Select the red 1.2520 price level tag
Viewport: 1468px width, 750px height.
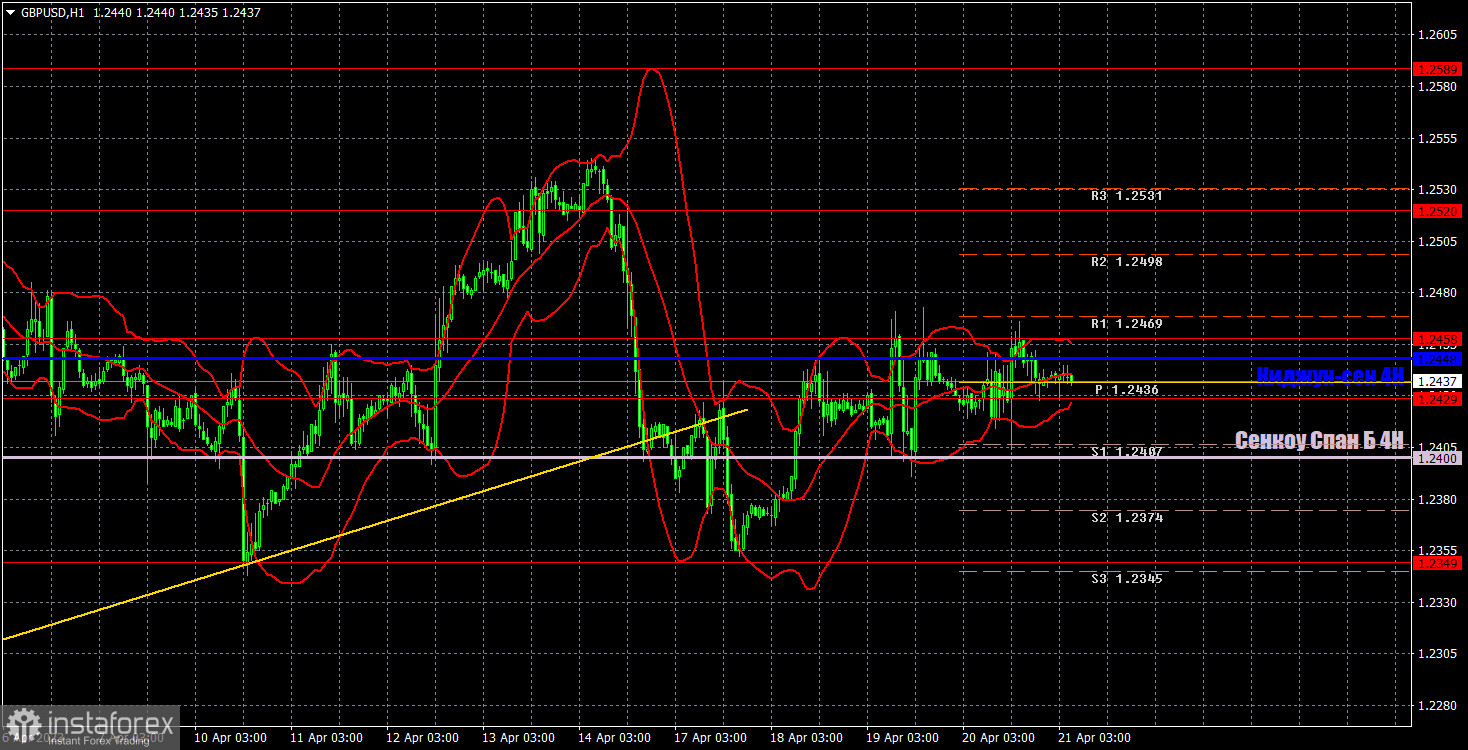pyautogui.click(x=1438, y=211)
